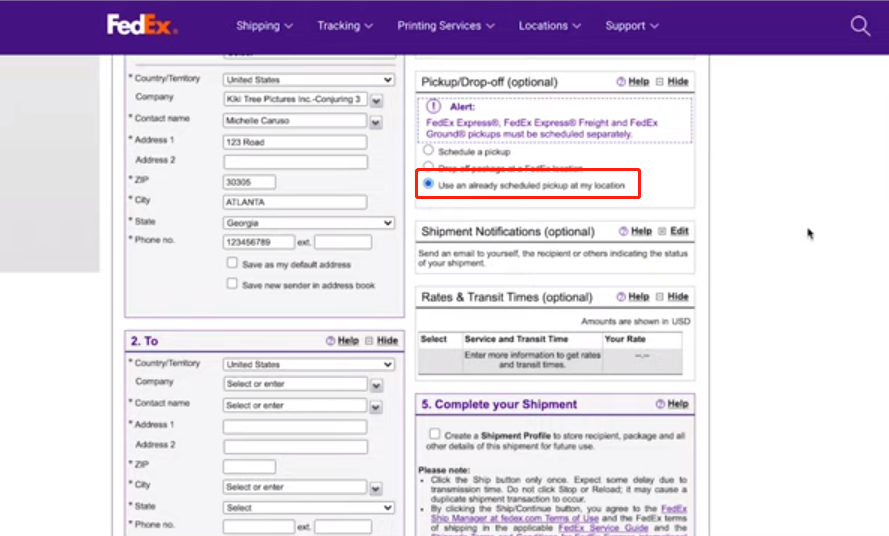The image size is (889, 536).
Task: Click recipient Contact name field
Action: coord(295,405)
